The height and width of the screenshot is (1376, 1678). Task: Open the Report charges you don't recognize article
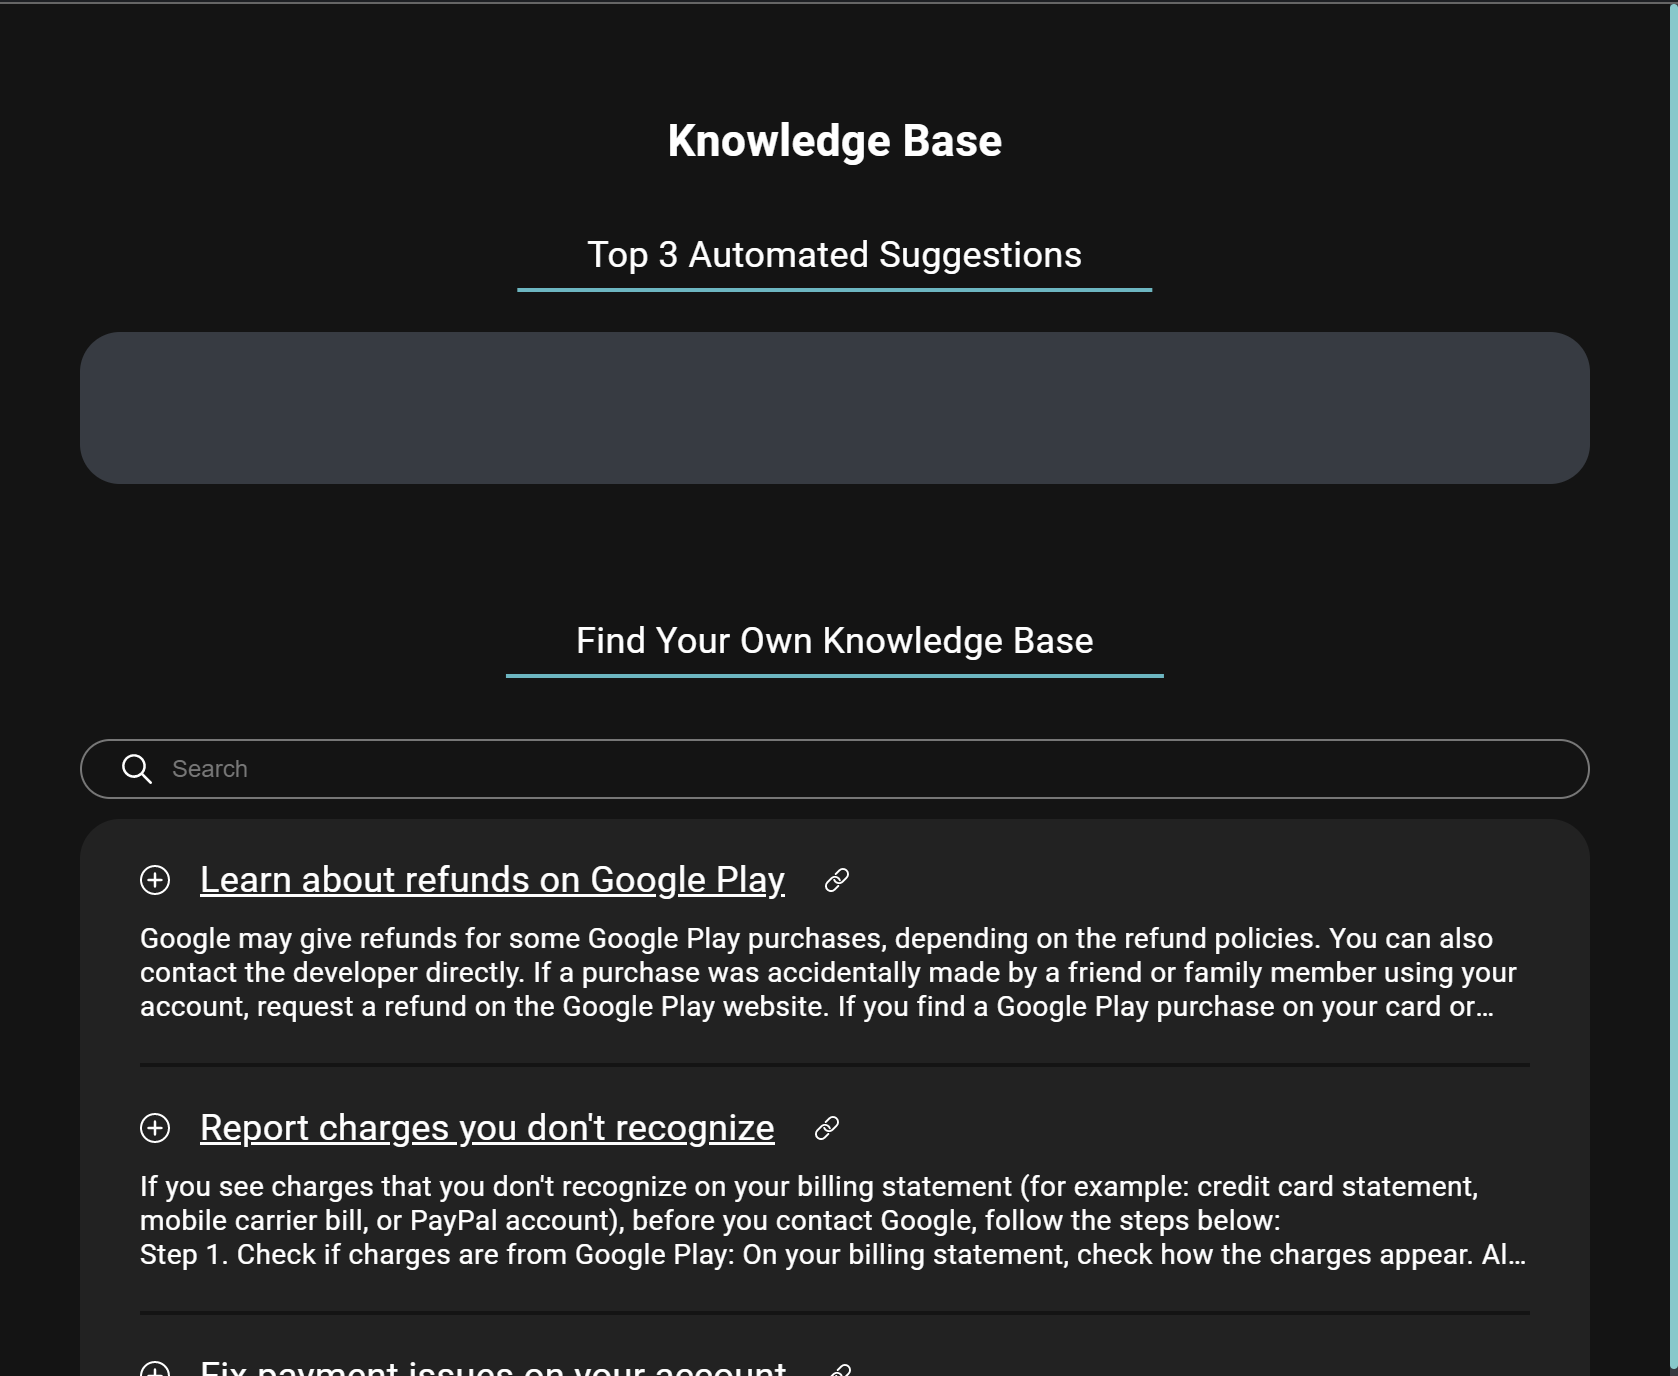click(x=487, y=1128)
